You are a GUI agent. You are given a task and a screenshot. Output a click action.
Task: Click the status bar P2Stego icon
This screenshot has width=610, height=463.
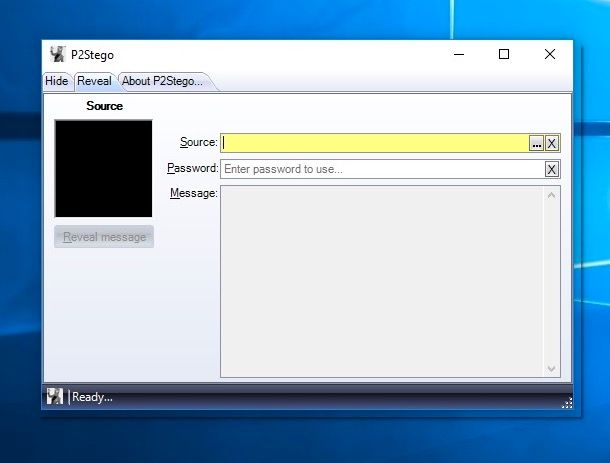(55, 396)
